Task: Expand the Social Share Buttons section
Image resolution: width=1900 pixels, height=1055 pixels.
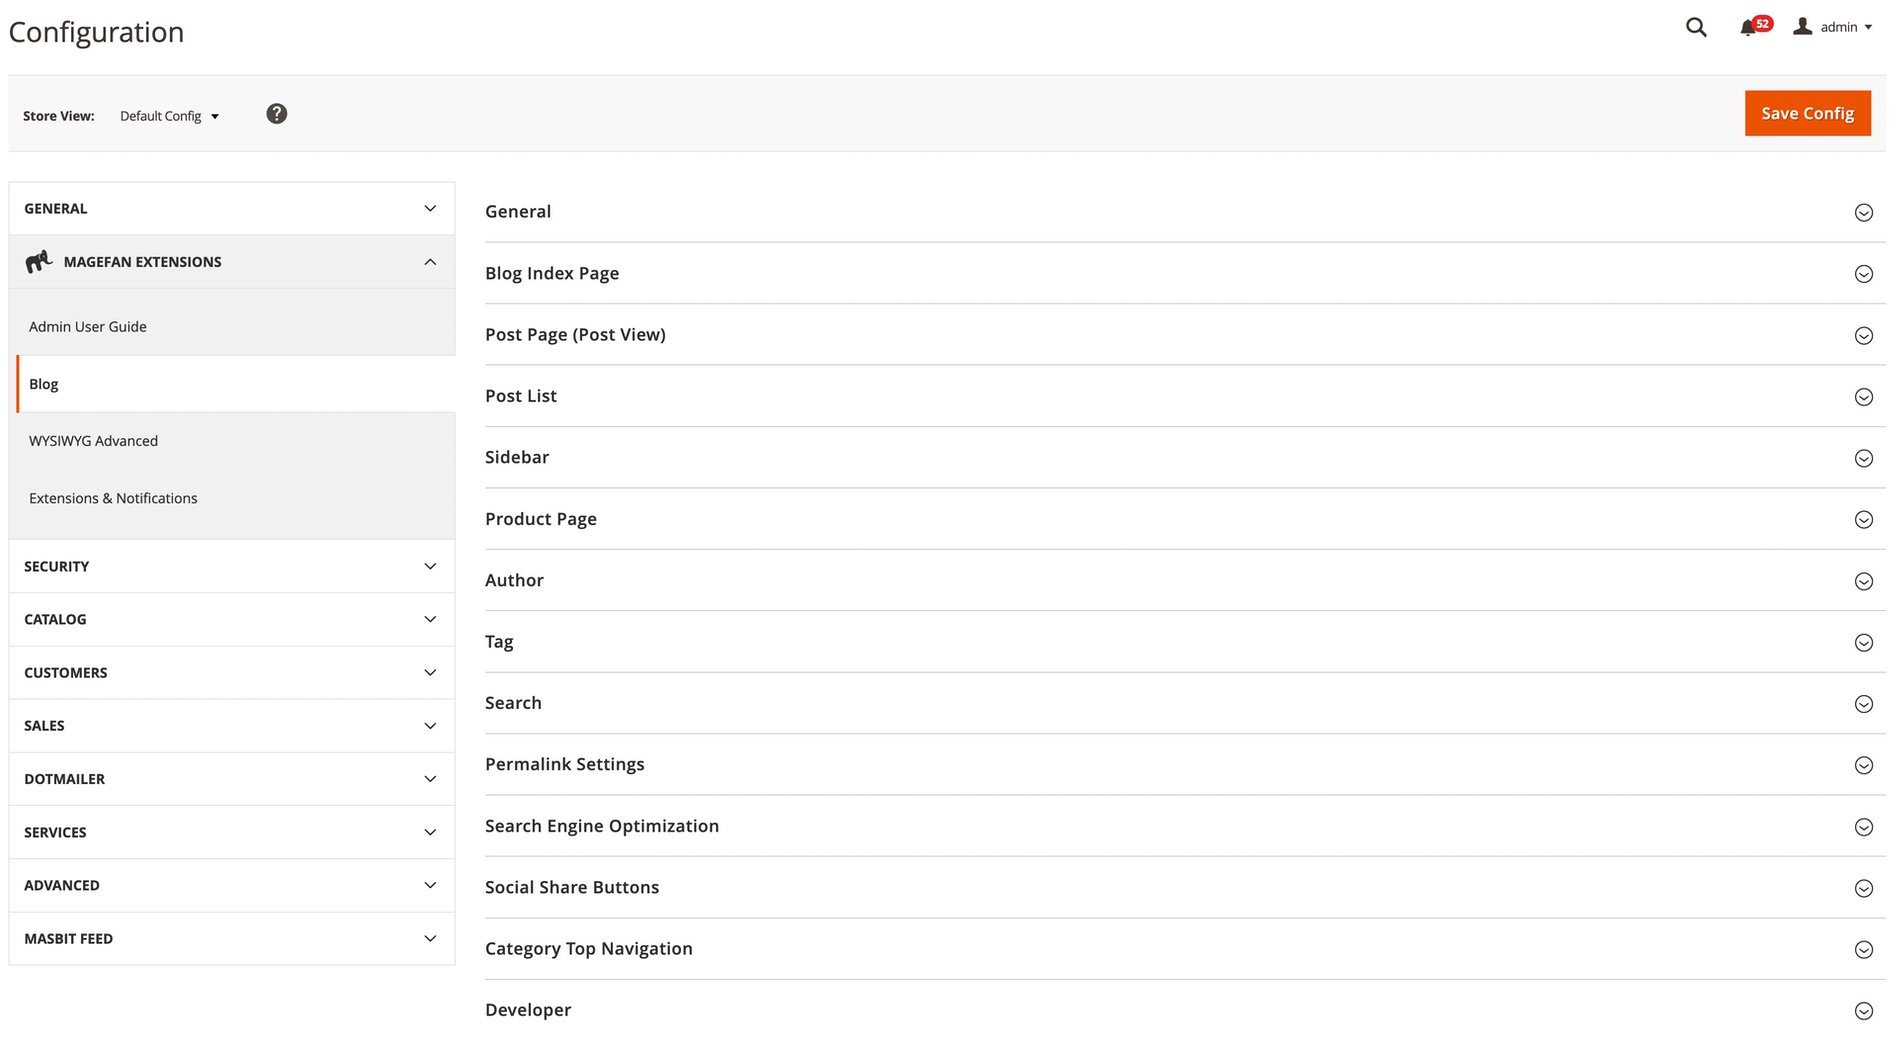Action: pyautogui.click(x=572, y=887)
